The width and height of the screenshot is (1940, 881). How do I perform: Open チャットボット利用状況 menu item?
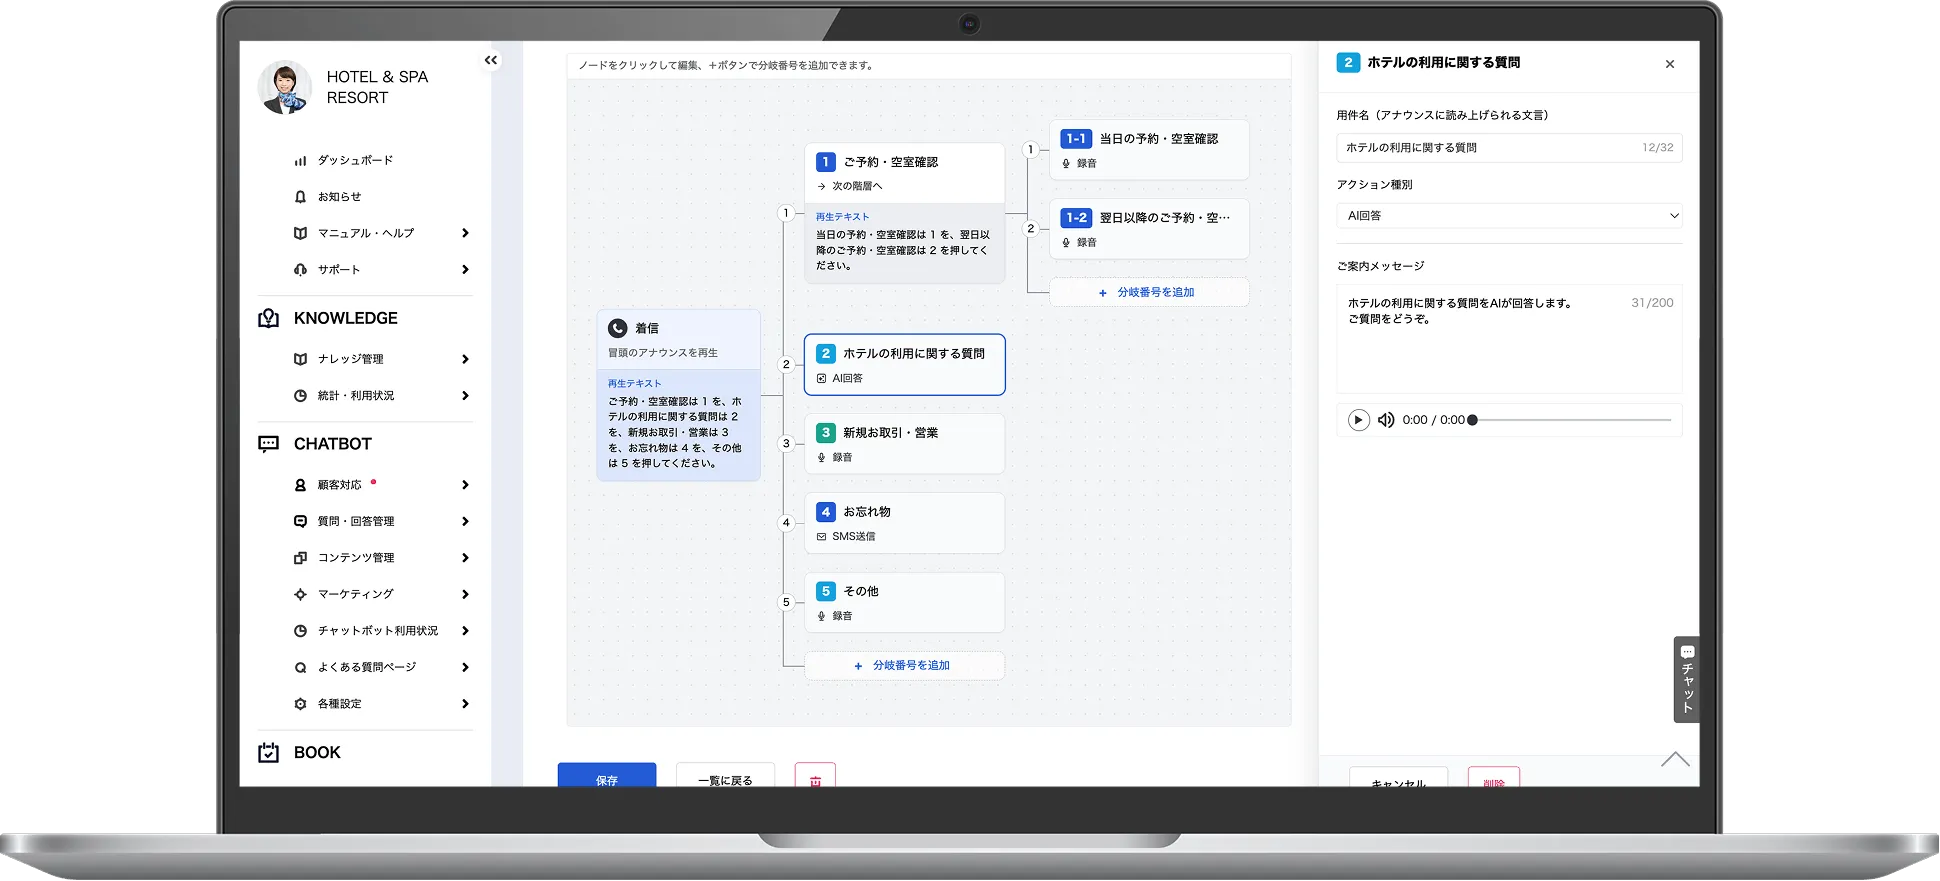click(x=378, y=631)
